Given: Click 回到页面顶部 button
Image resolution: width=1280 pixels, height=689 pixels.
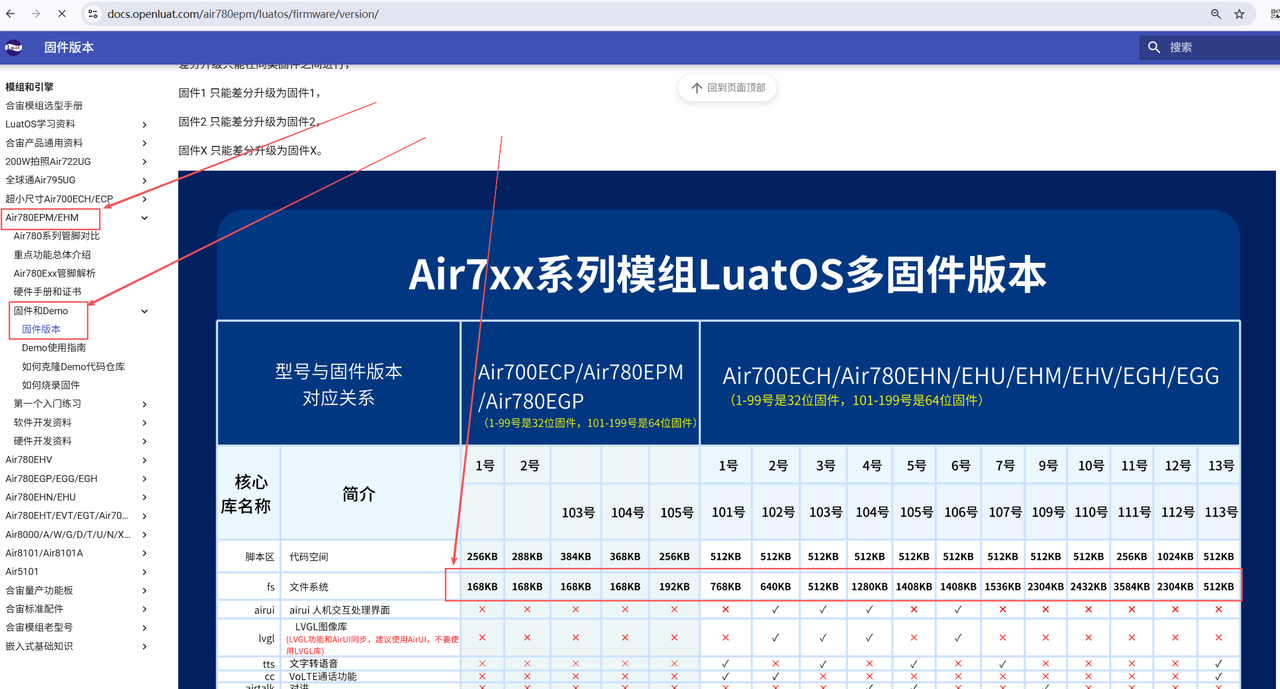Looking at the screenshot, I should (x=727, y=88).
